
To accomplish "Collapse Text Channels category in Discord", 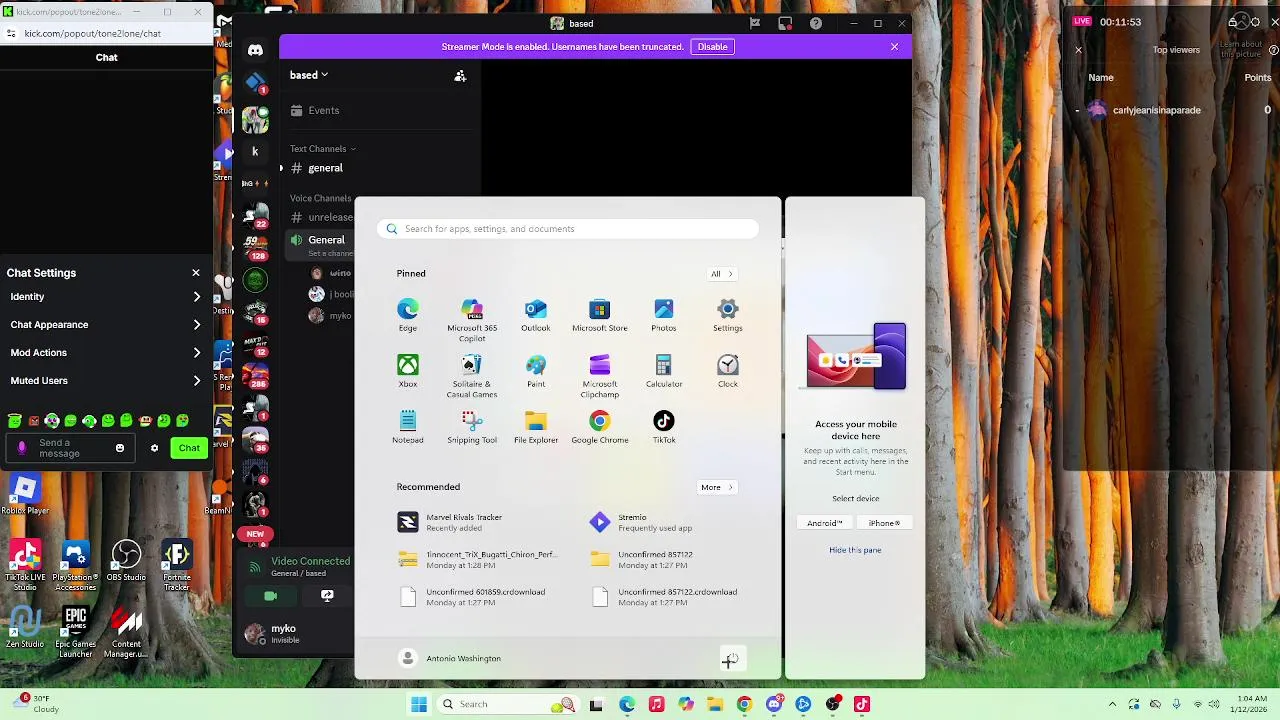I will tap(322, 149).
